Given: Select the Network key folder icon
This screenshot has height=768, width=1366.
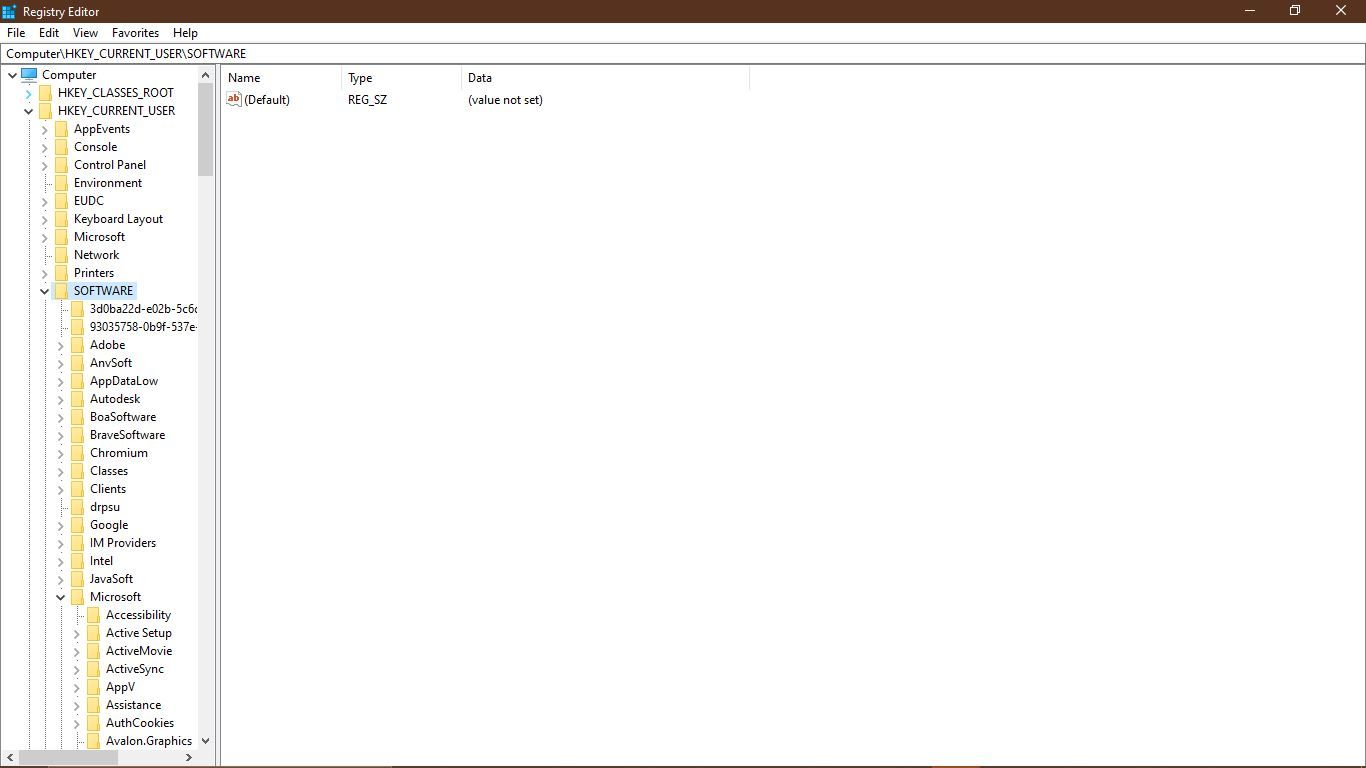Looking at the screenshot, I should 61,254.
